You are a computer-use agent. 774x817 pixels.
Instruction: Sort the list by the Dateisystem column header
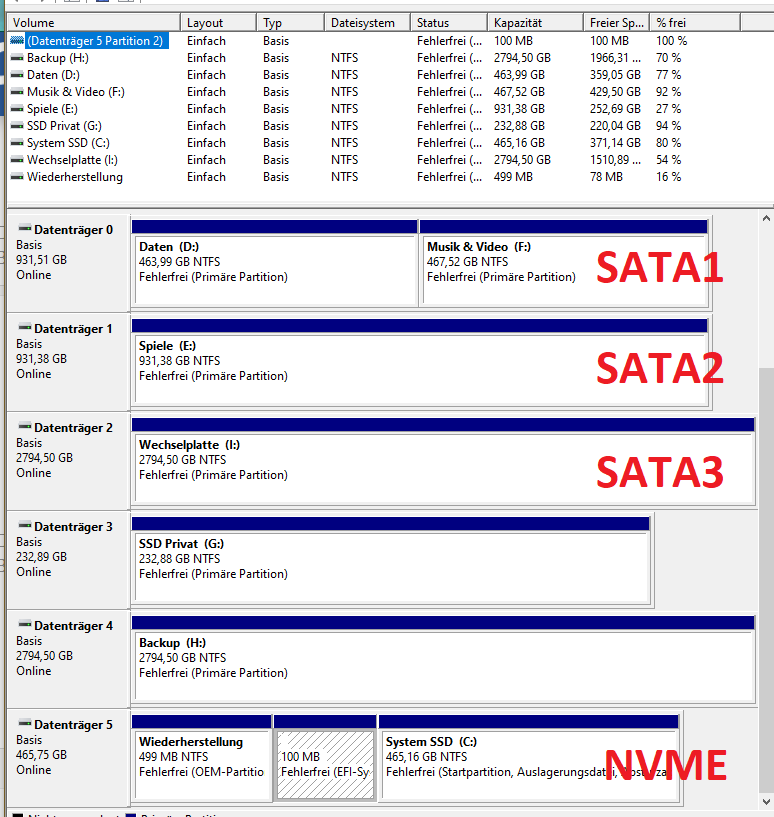tap(367, 23)
